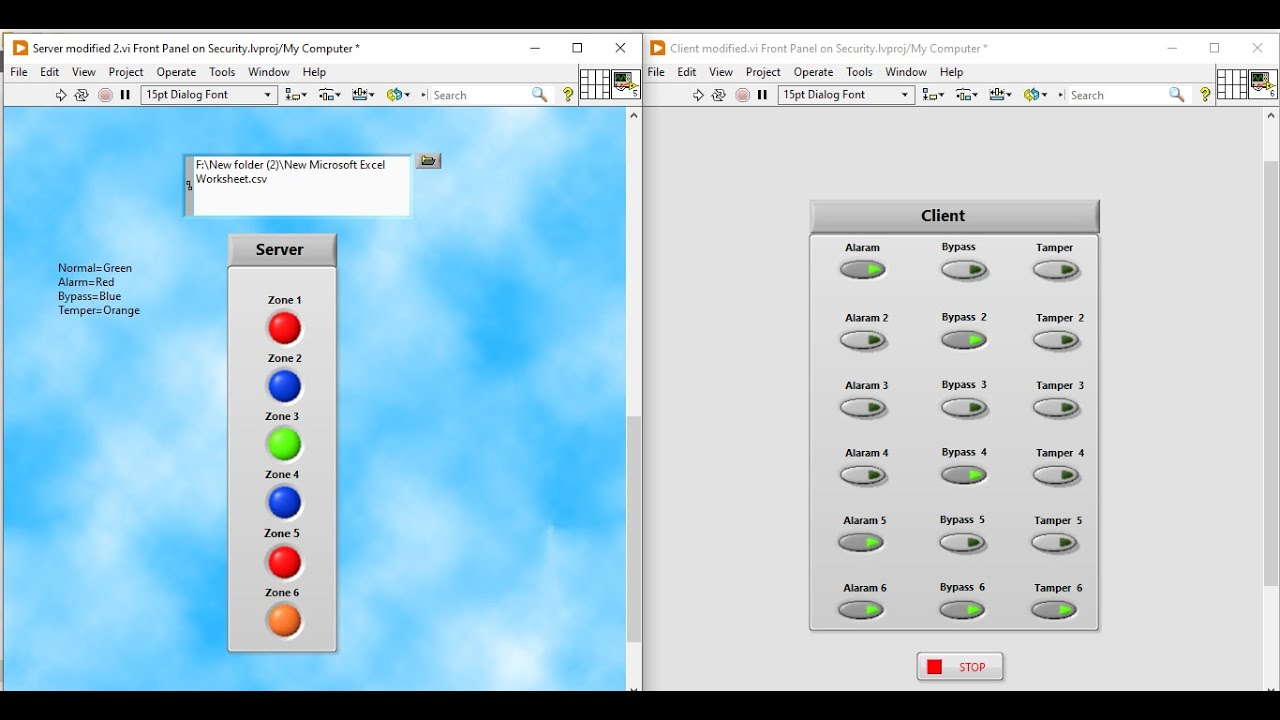
Task: Open Reorder menu in Client toolbar
Action: pos(1036,95)
